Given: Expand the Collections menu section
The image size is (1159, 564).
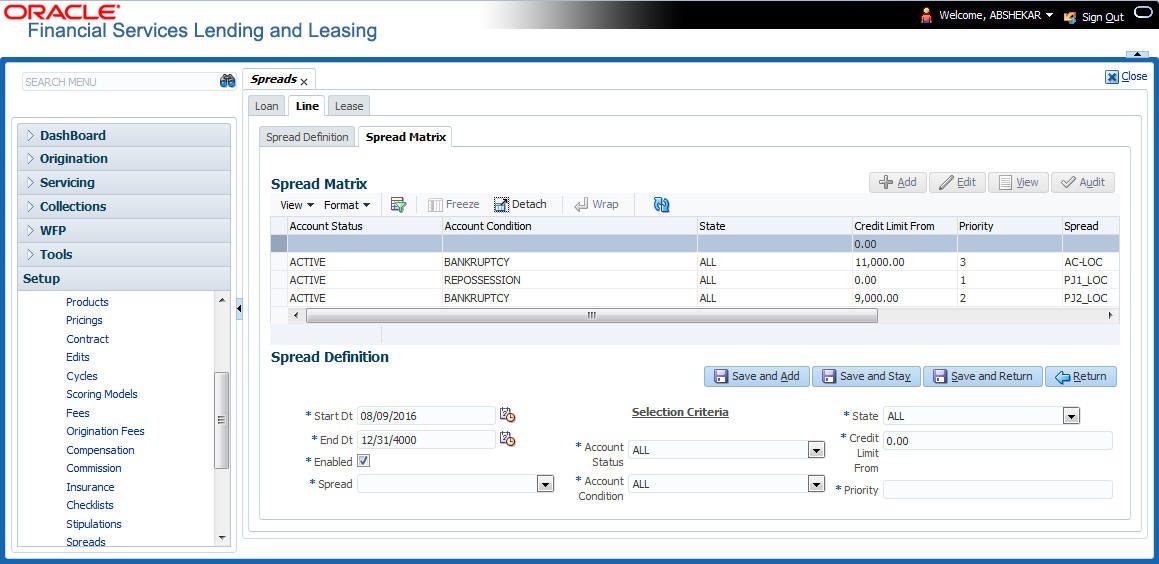Looking at the screenshot, I should pos(123,206).
